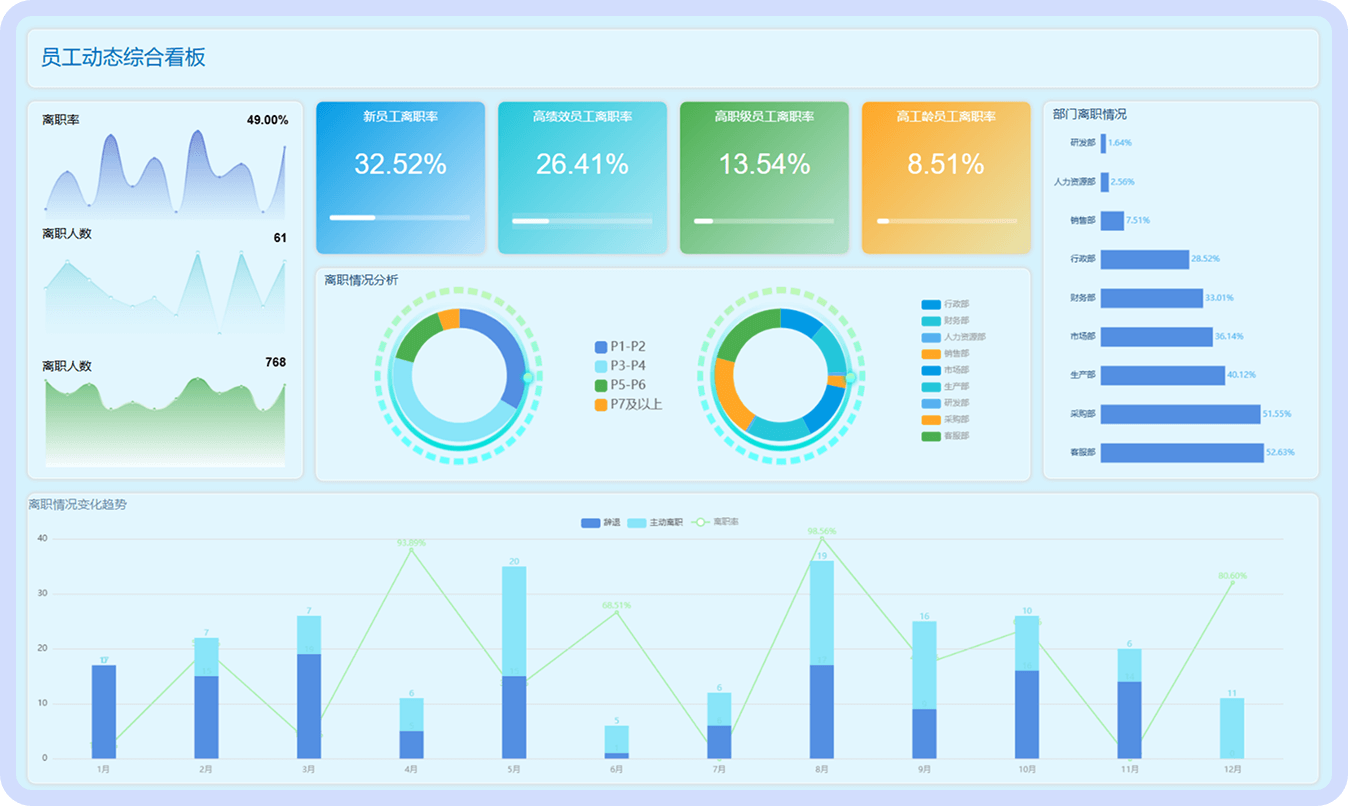This screenshot has width=1348, height=806.
Task: Click the progress bar in 高职级员工离职率 card
Action: click(x=764, y=221)
